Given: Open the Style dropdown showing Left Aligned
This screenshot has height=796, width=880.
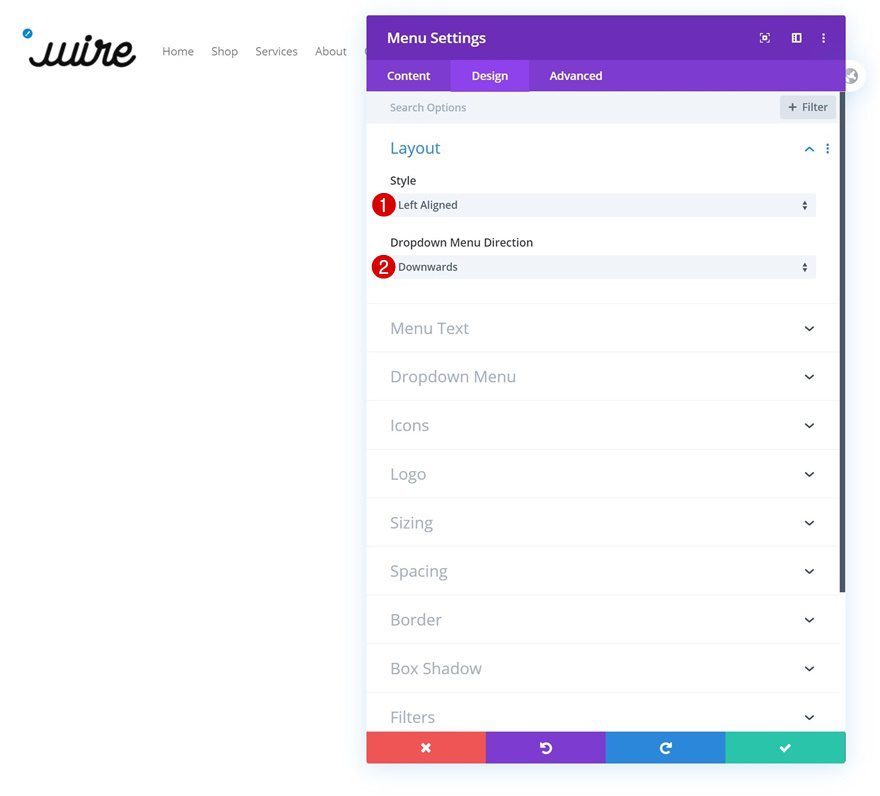Looking at the screenshot, I should pos(600,204).
